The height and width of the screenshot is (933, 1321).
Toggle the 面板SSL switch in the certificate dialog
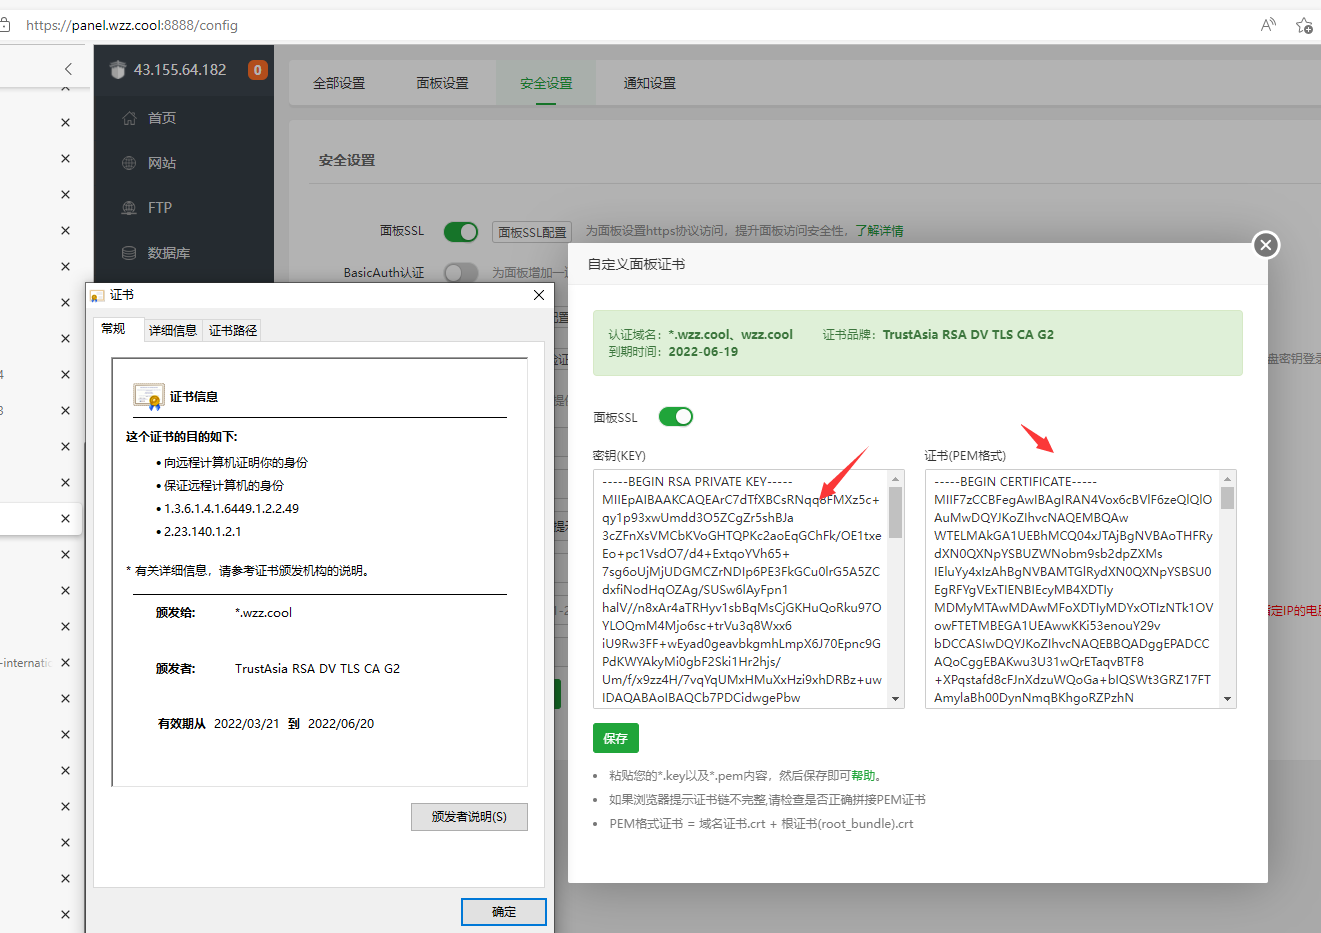coord(676,417)
